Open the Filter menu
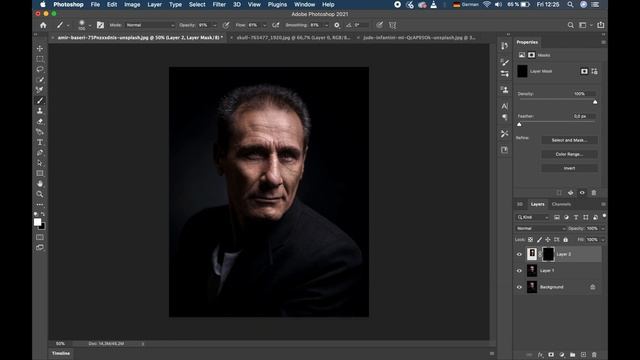Screen dimensions: 640x360 (x=219, y=4)
